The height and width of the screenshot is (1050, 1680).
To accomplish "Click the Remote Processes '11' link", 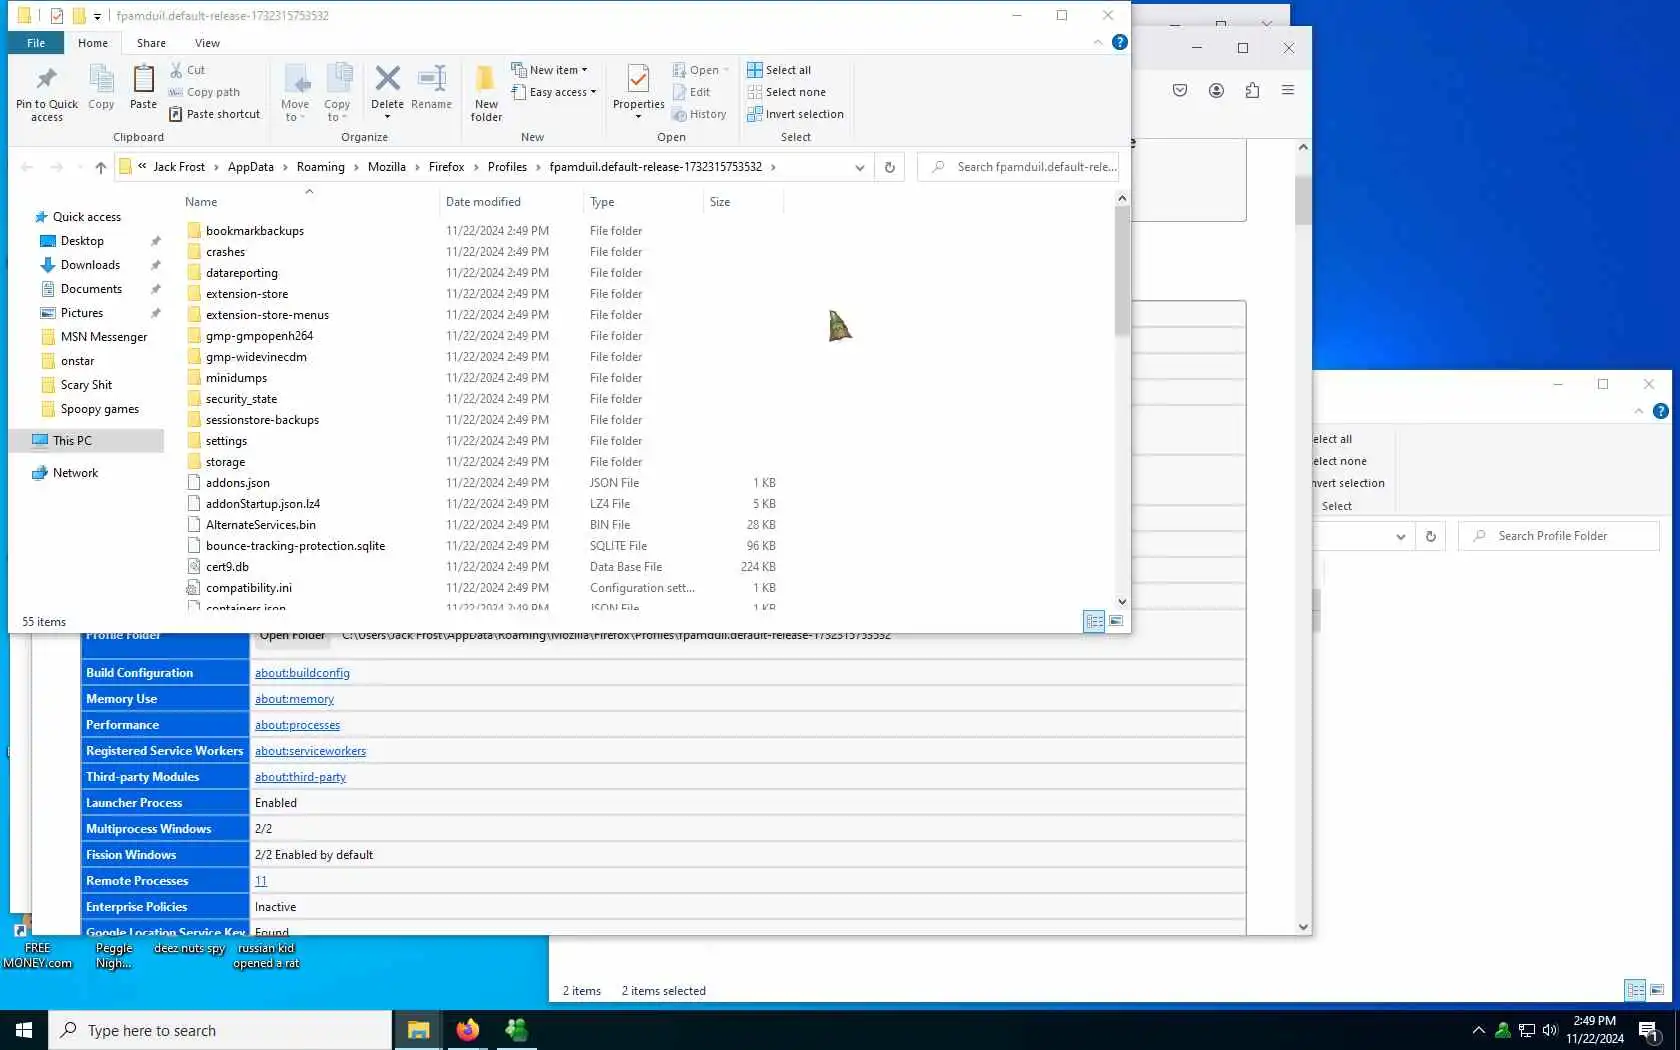I will pyautogui.click(x=261, y=881).
